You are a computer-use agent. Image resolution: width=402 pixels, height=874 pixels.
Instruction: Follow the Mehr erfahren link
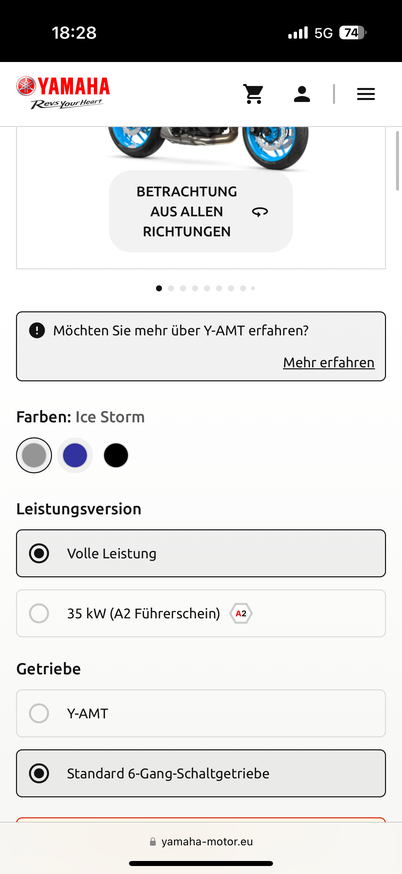329,362
